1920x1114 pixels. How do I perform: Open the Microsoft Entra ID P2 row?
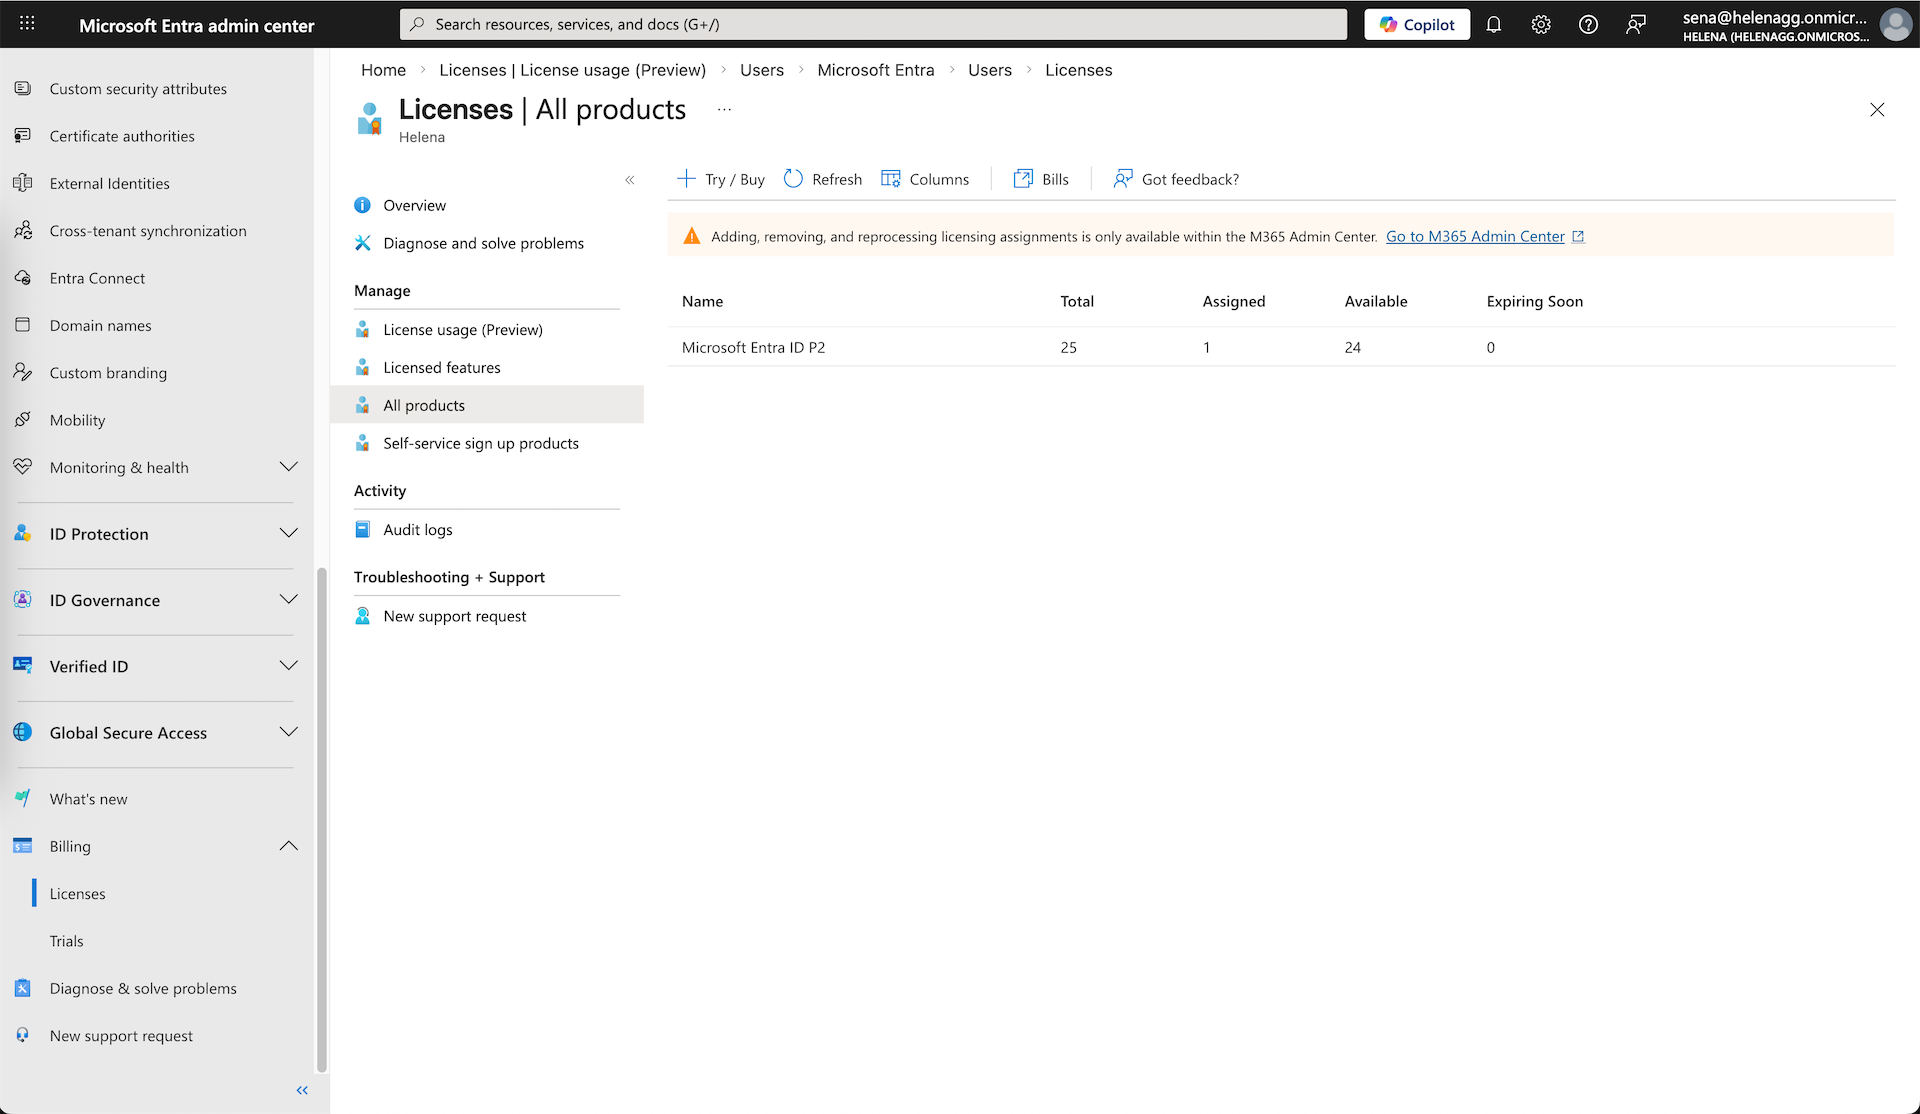click(x=753, y=348)
